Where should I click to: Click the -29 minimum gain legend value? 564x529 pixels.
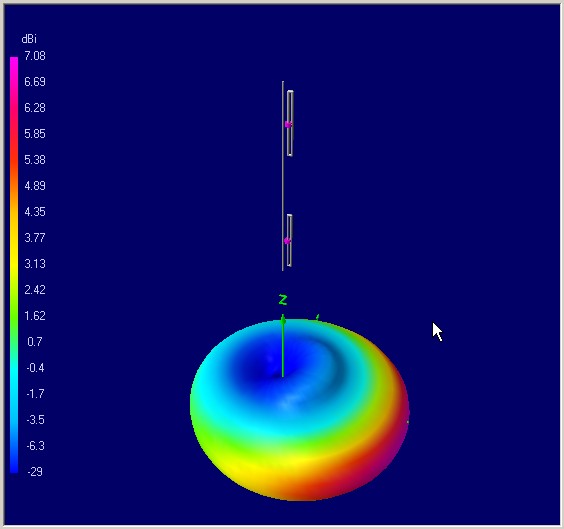(x=35, y=471)
